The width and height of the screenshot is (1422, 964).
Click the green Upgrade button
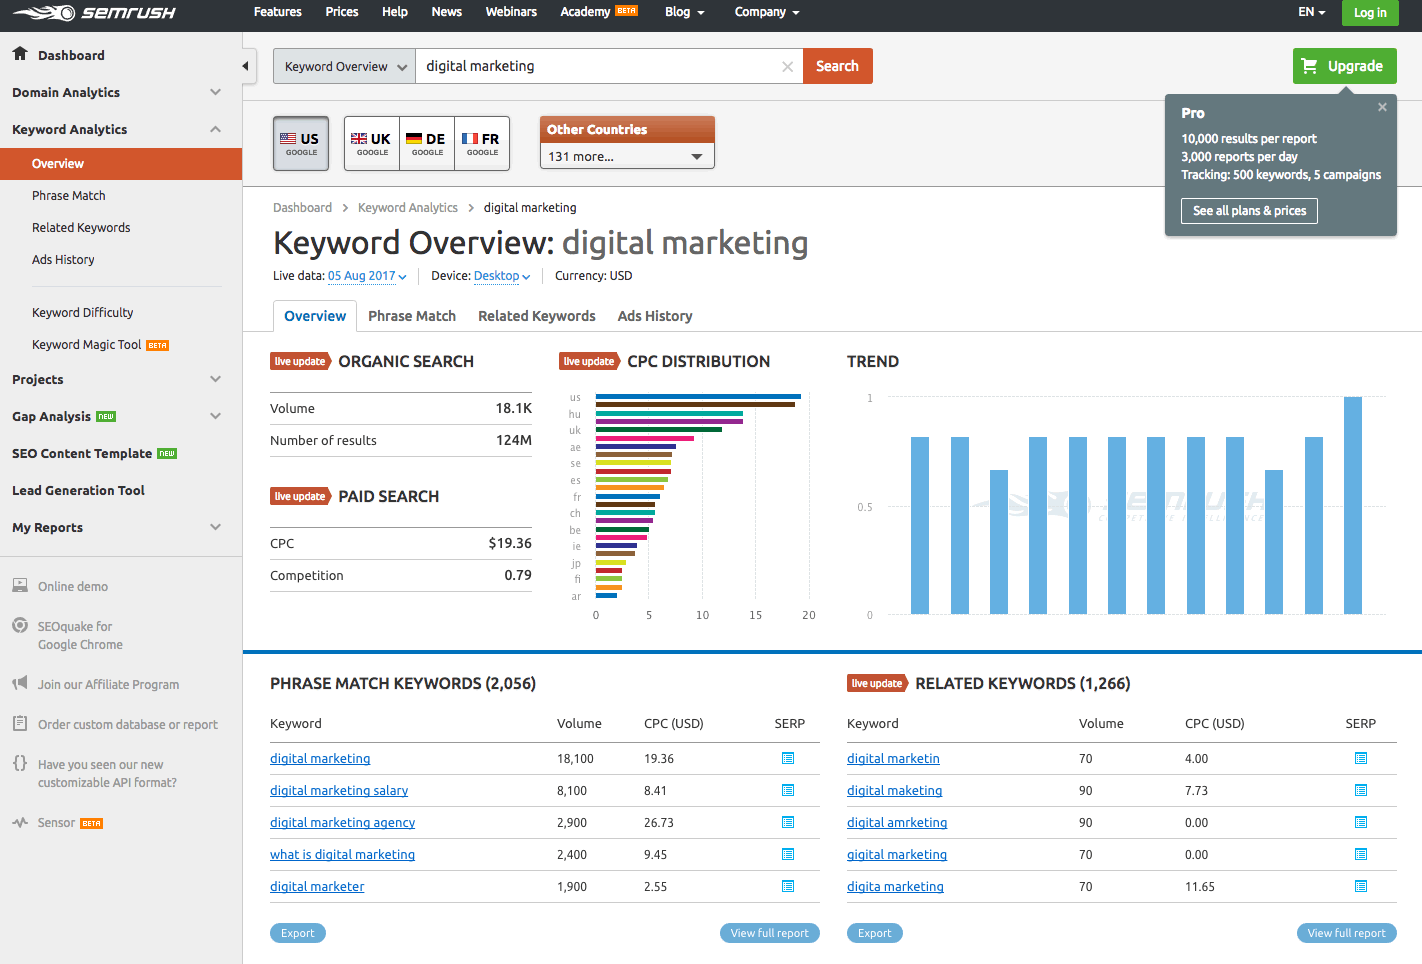click(1344, 66)
